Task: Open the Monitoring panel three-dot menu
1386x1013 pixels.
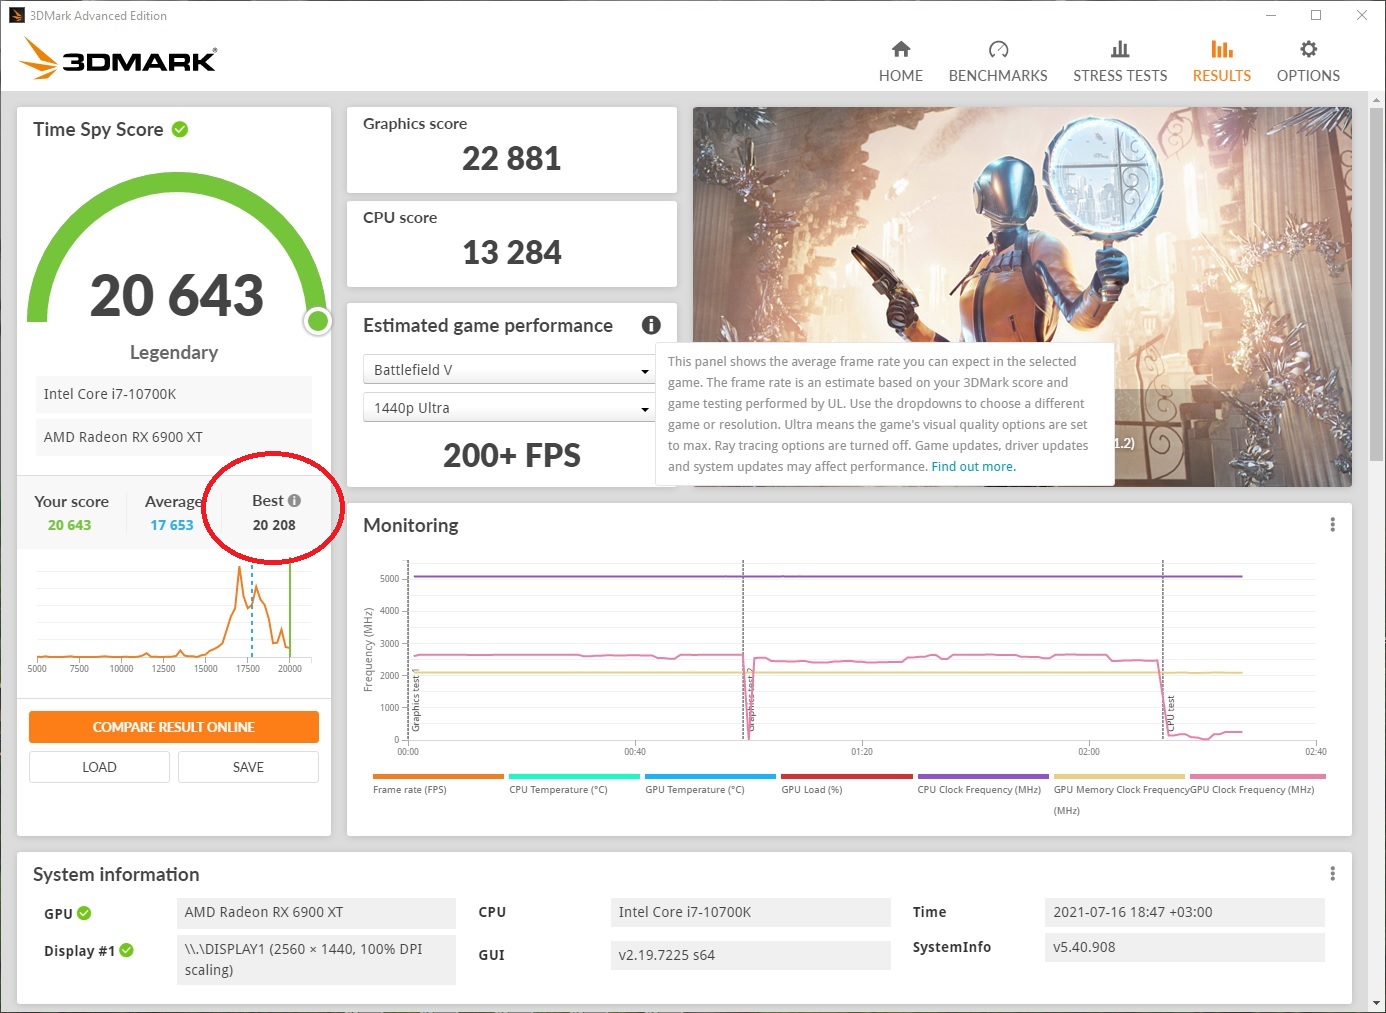Action: pos(1332,525)
